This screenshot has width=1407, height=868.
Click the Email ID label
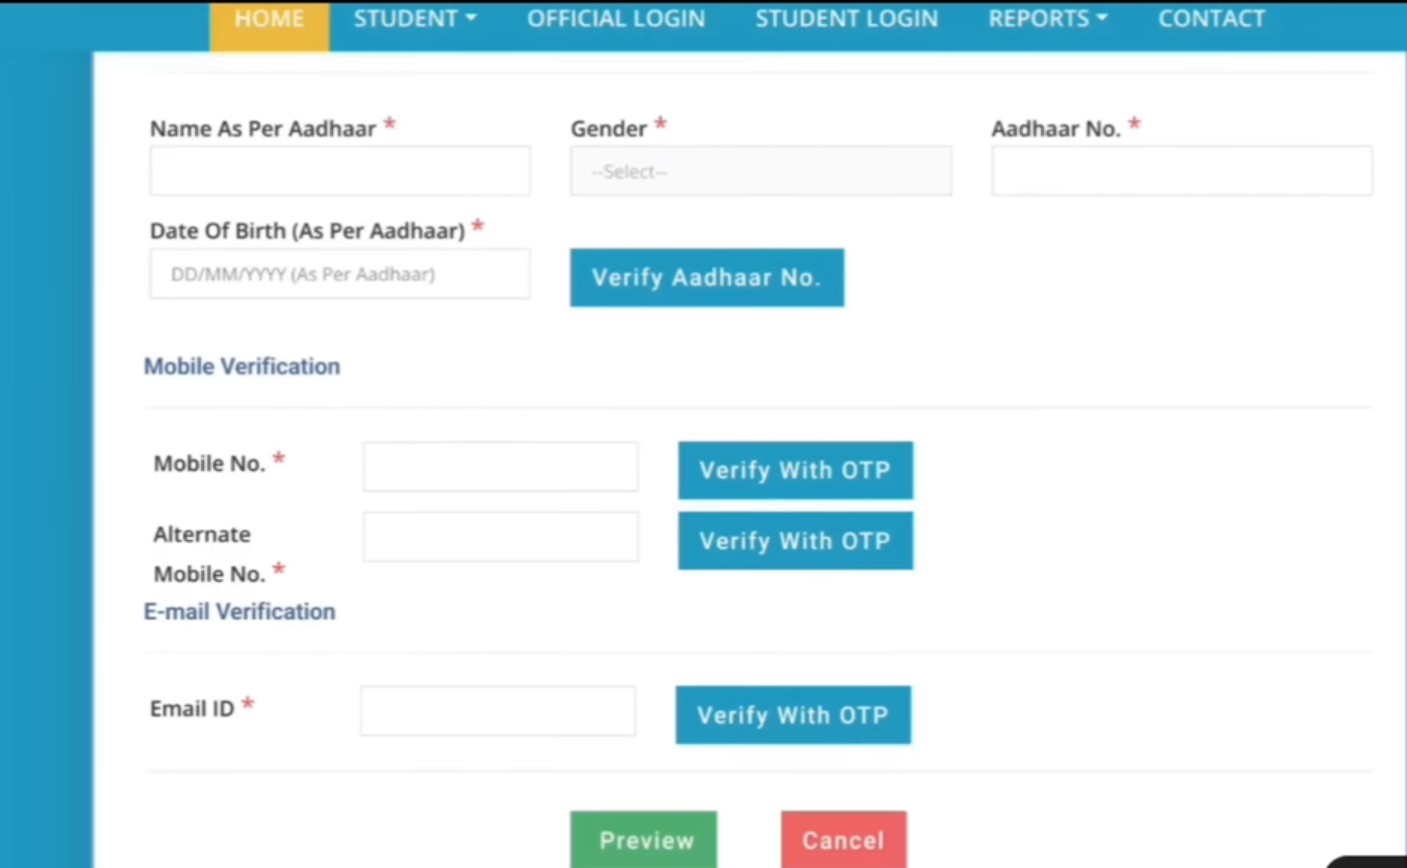coord(192,709)
